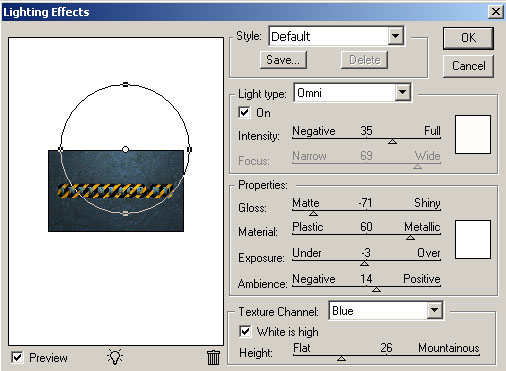Click the Intensity slider thumb
This screenshot has height=371, width=506.
coord(393,142)
